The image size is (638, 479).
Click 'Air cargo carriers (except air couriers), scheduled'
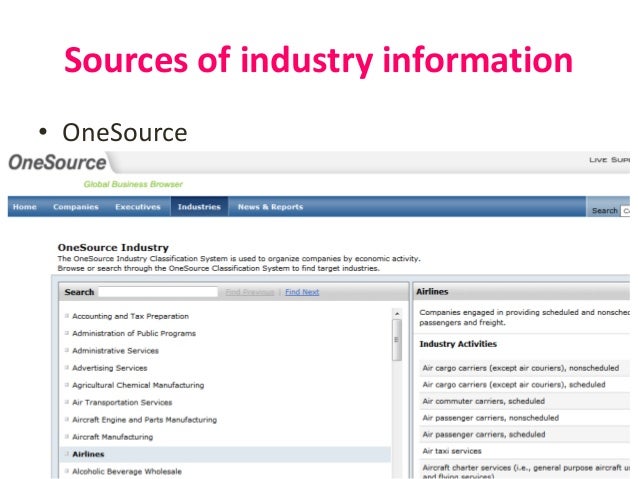[513, 385]
